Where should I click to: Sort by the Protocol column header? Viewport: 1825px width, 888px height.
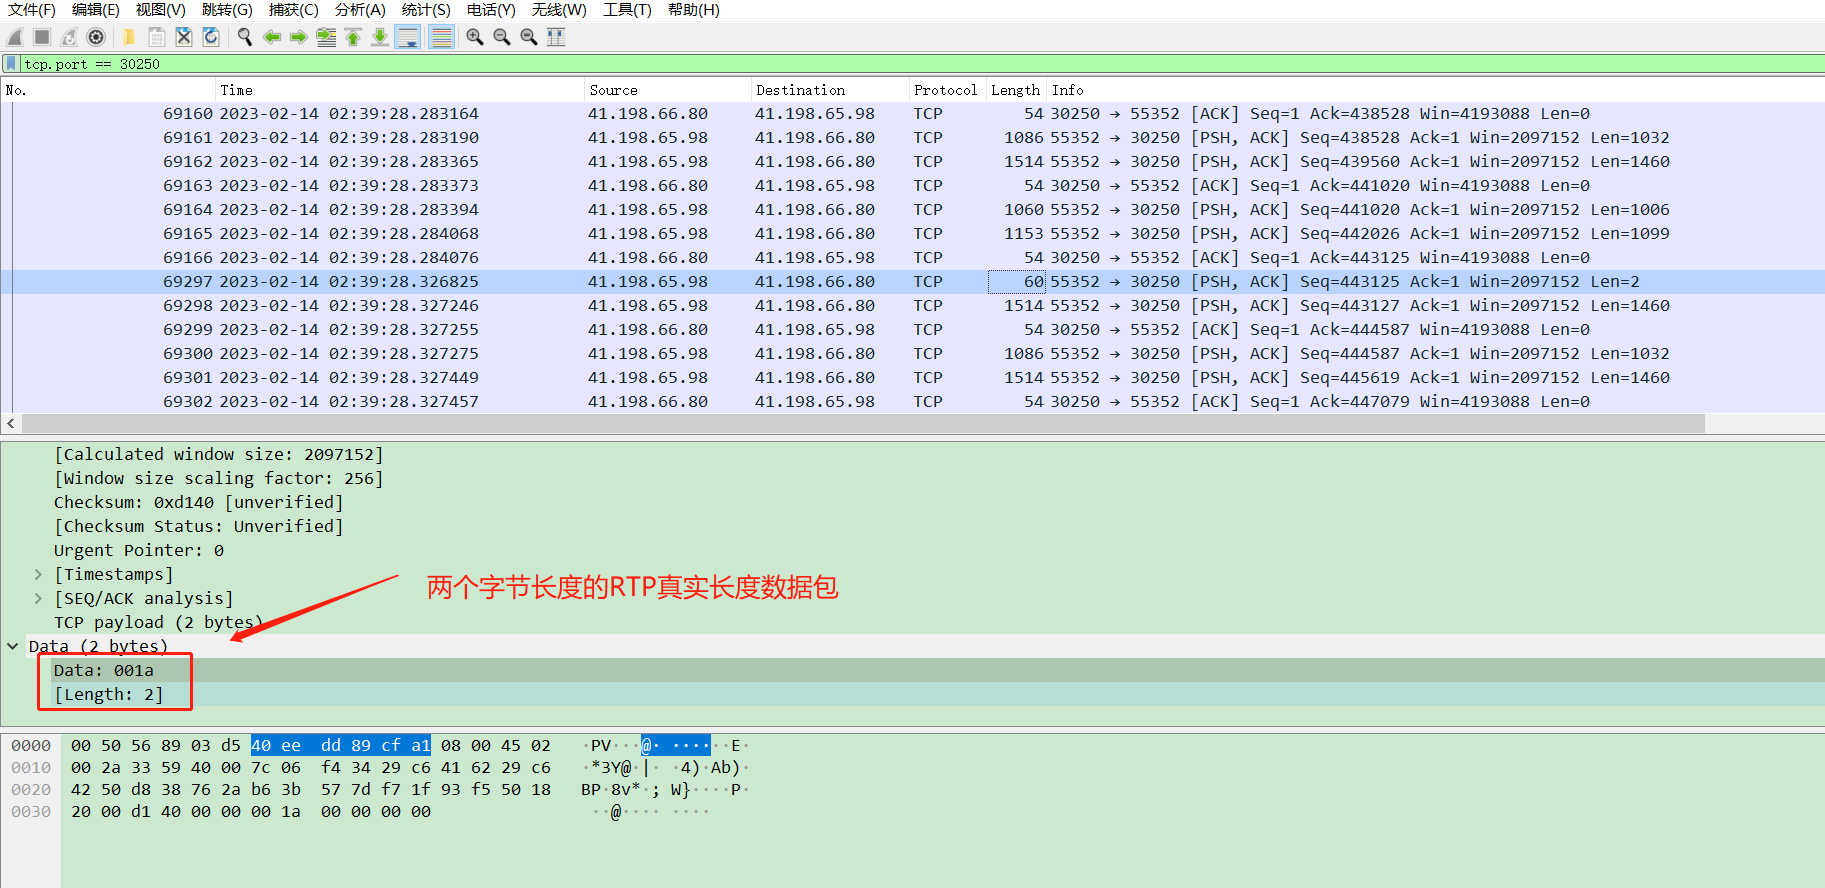948,90
